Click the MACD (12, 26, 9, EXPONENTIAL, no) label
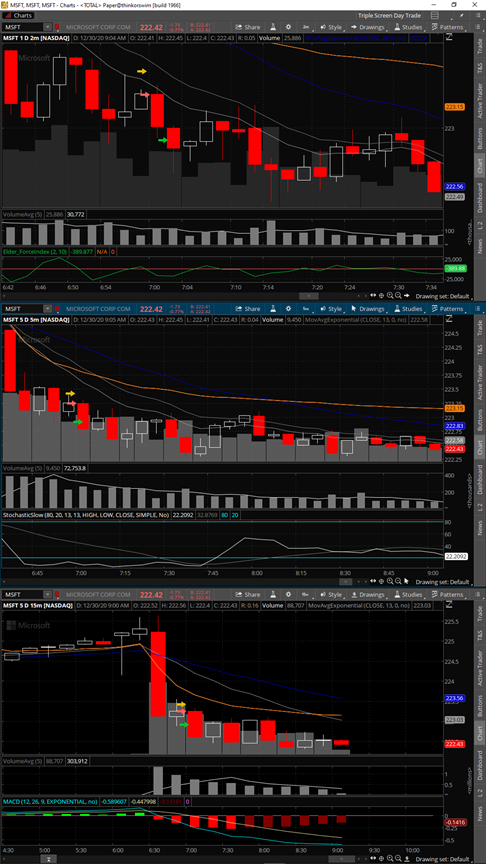486x864 pixels. tap(50, 801)
